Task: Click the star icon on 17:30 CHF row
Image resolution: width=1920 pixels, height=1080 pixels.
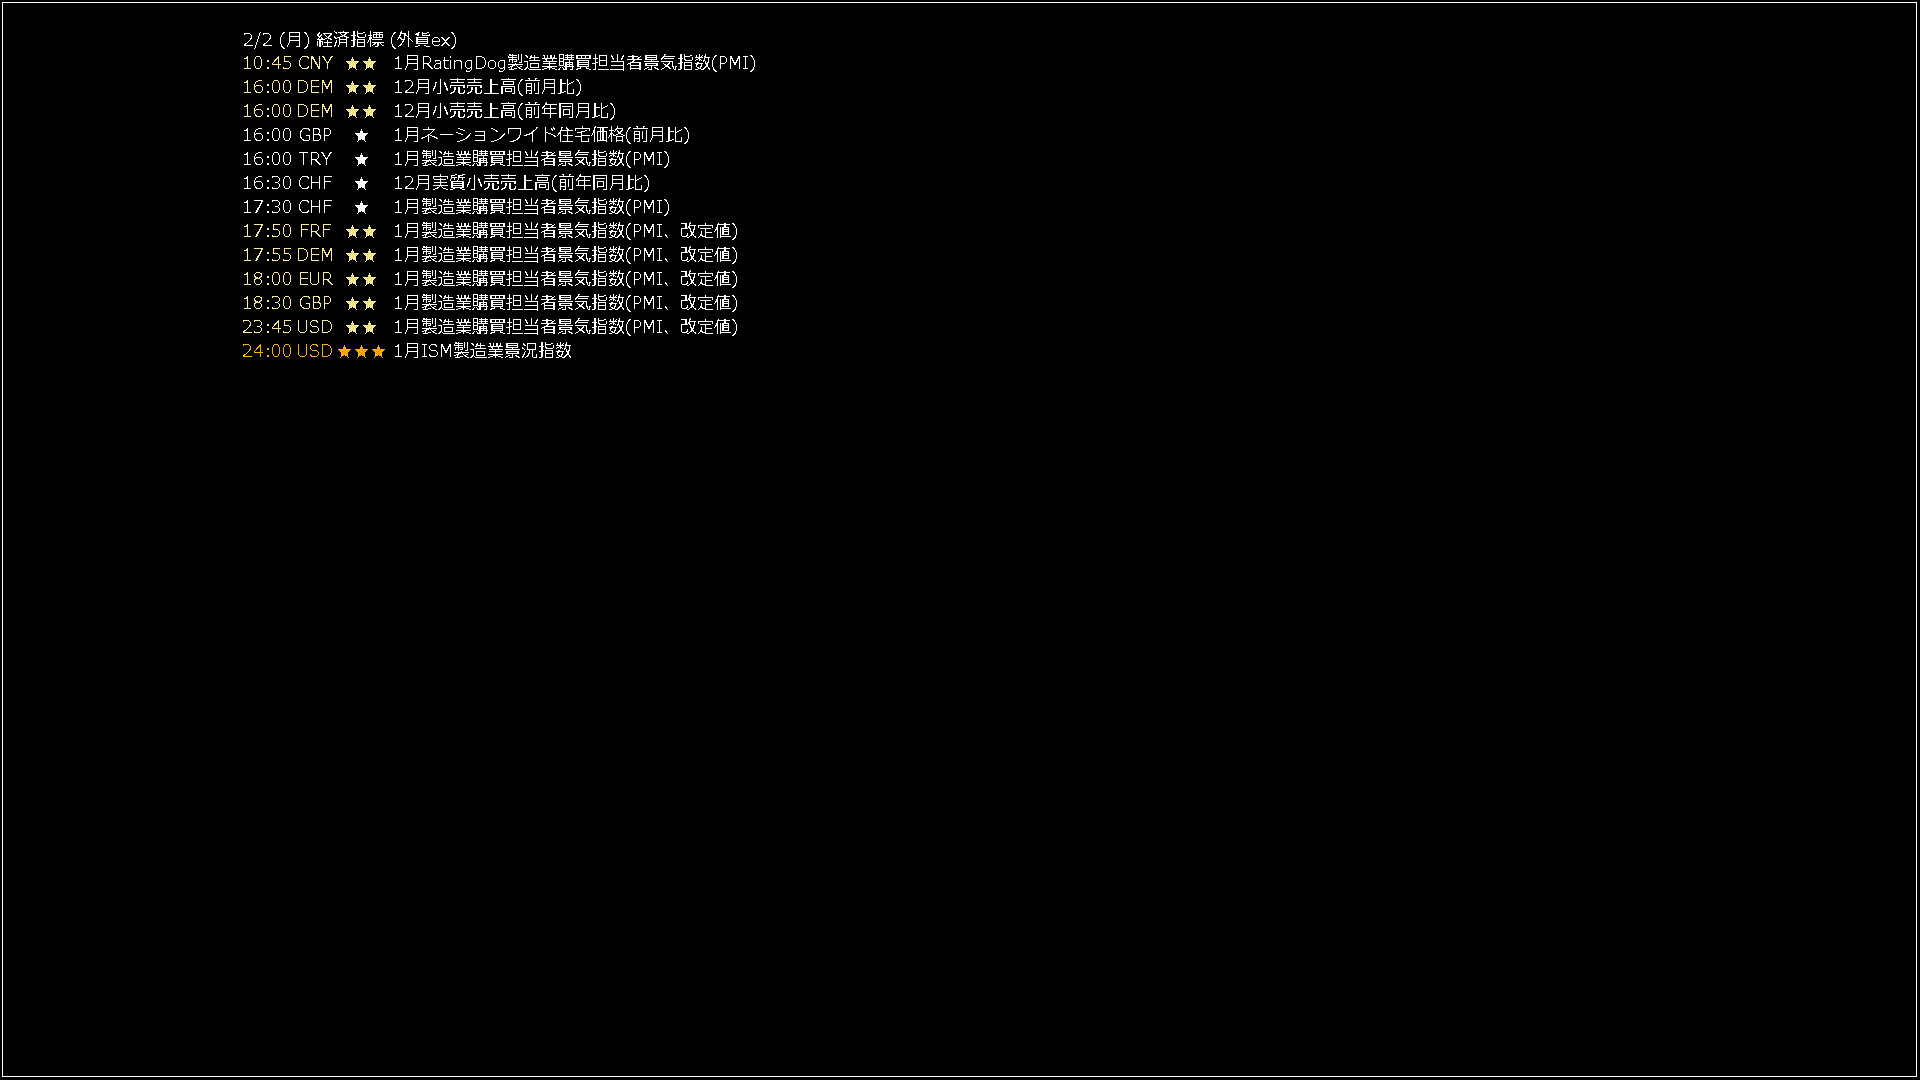Action: (x=362, y=207)
